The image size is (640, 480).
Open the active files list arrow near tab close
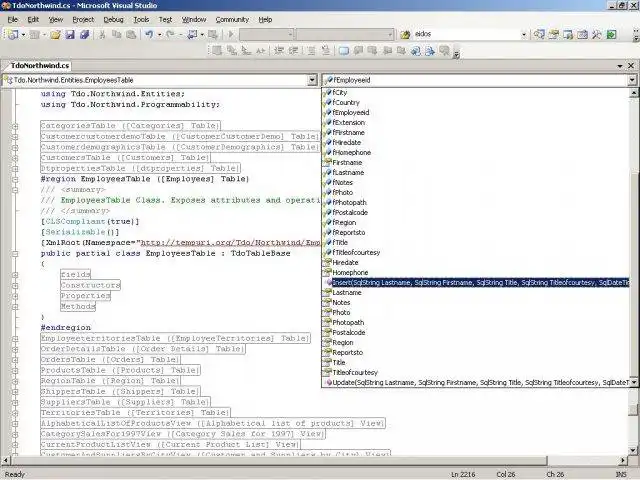[x=620, y=66]
